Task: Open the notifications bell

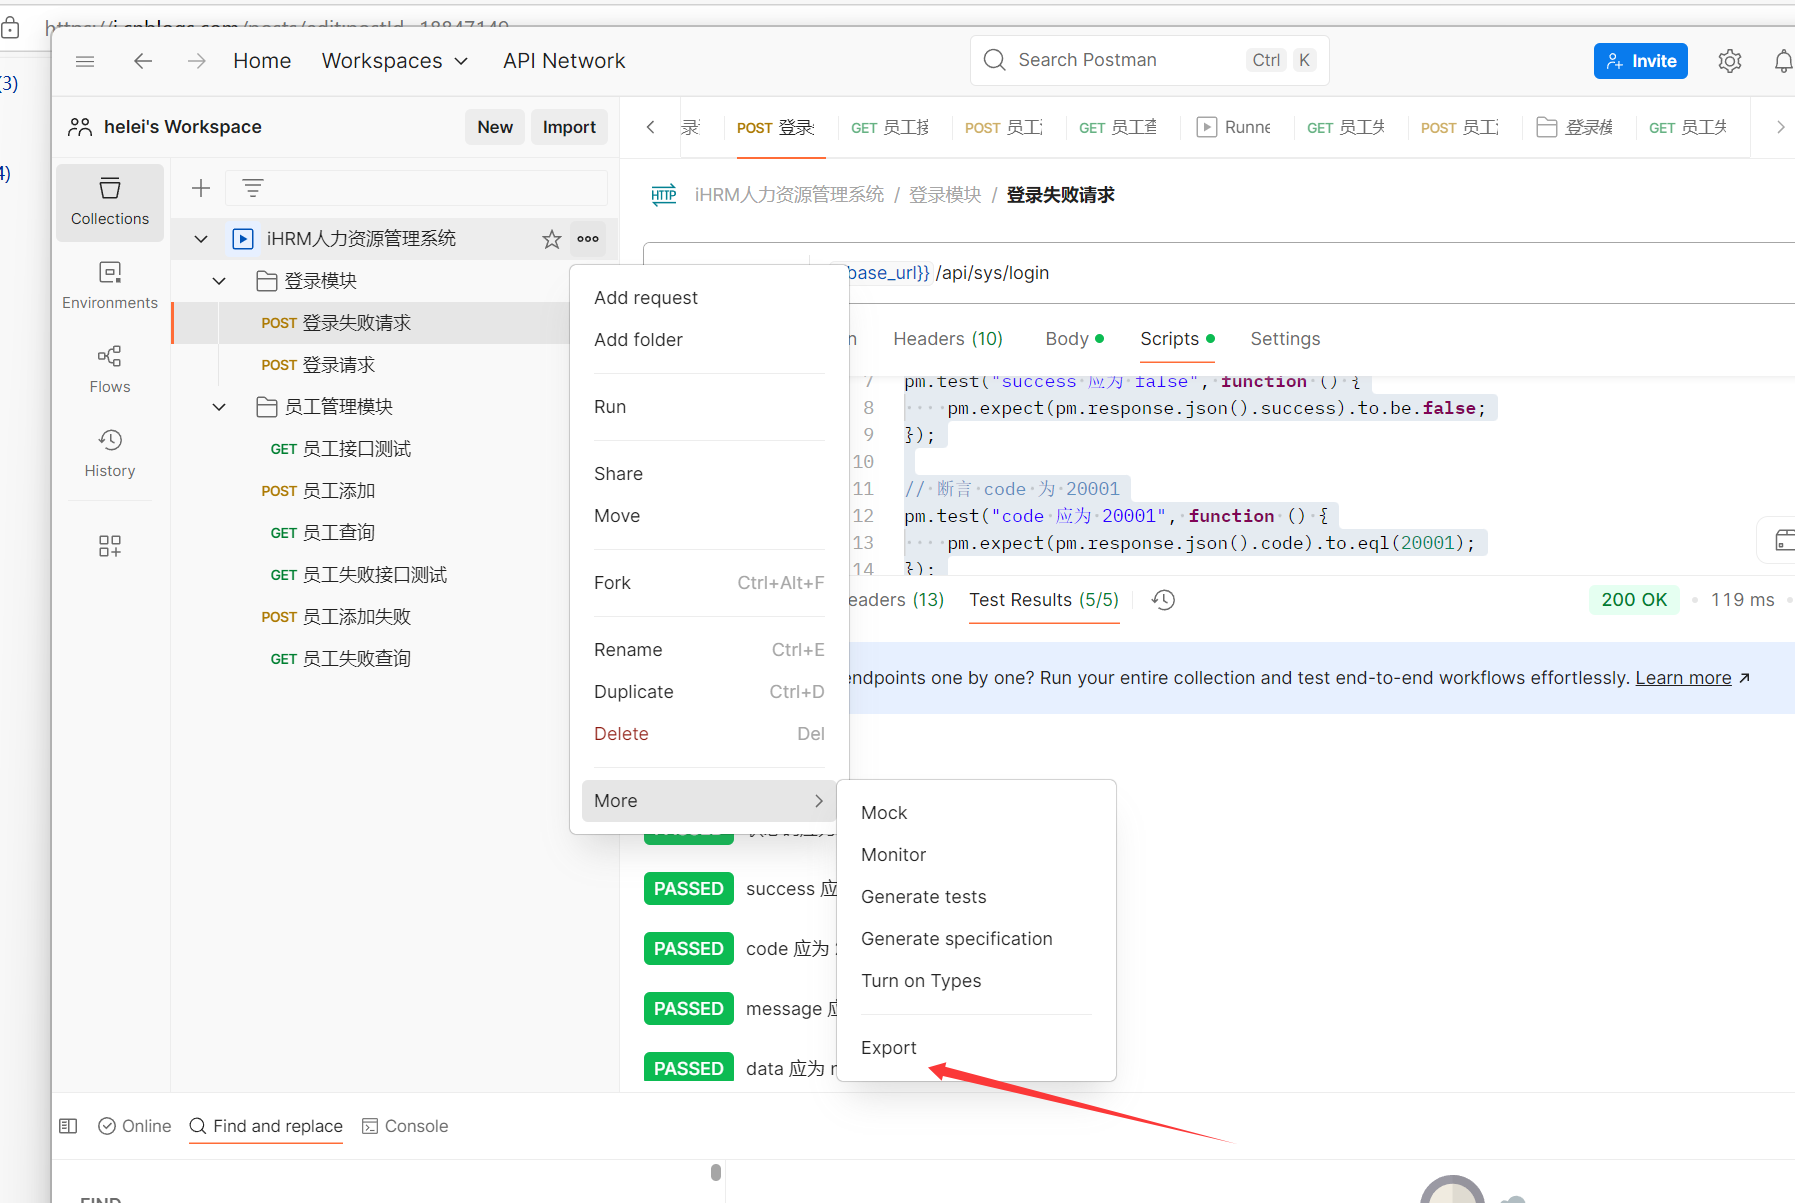Action: pyautogui.click(x=1783, y=61)
